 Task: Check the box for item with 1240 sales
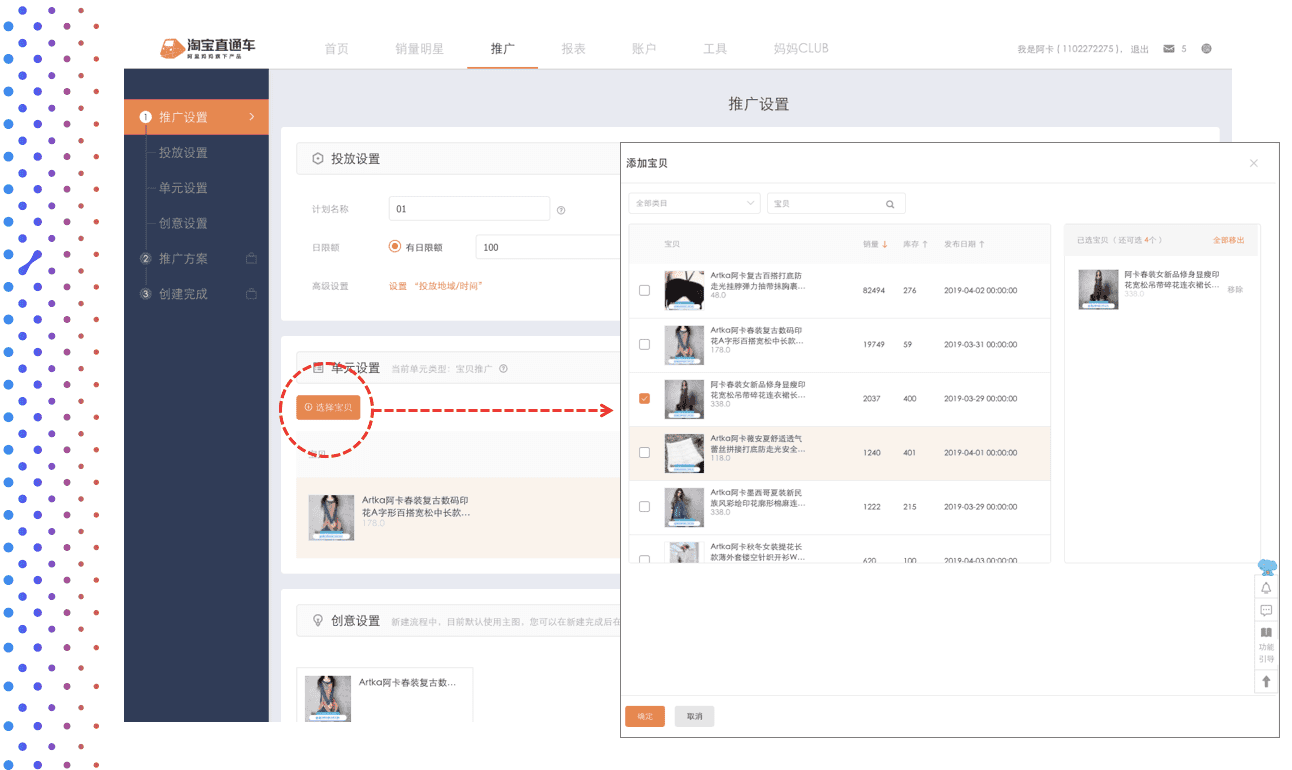click(x=644, y=452)
